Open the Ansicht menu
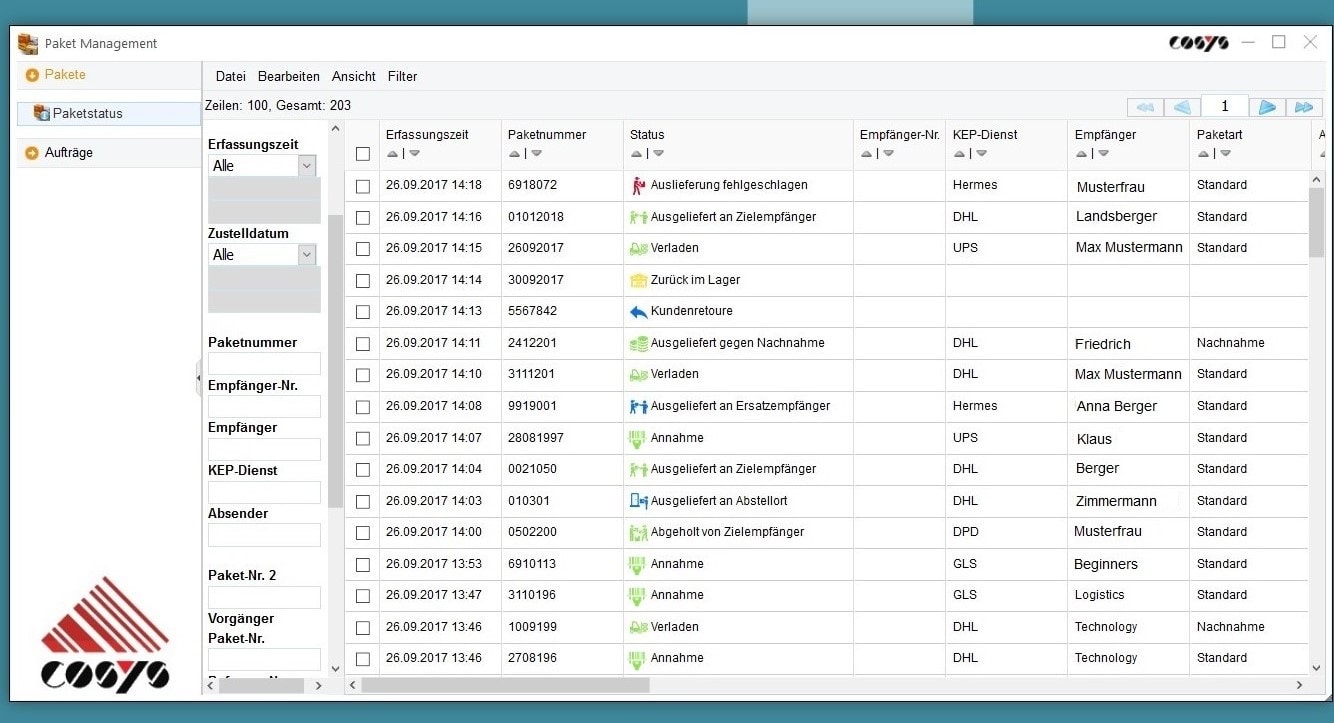The height and width of the screenshot is (723, 1334). click(x=354, y=76)
